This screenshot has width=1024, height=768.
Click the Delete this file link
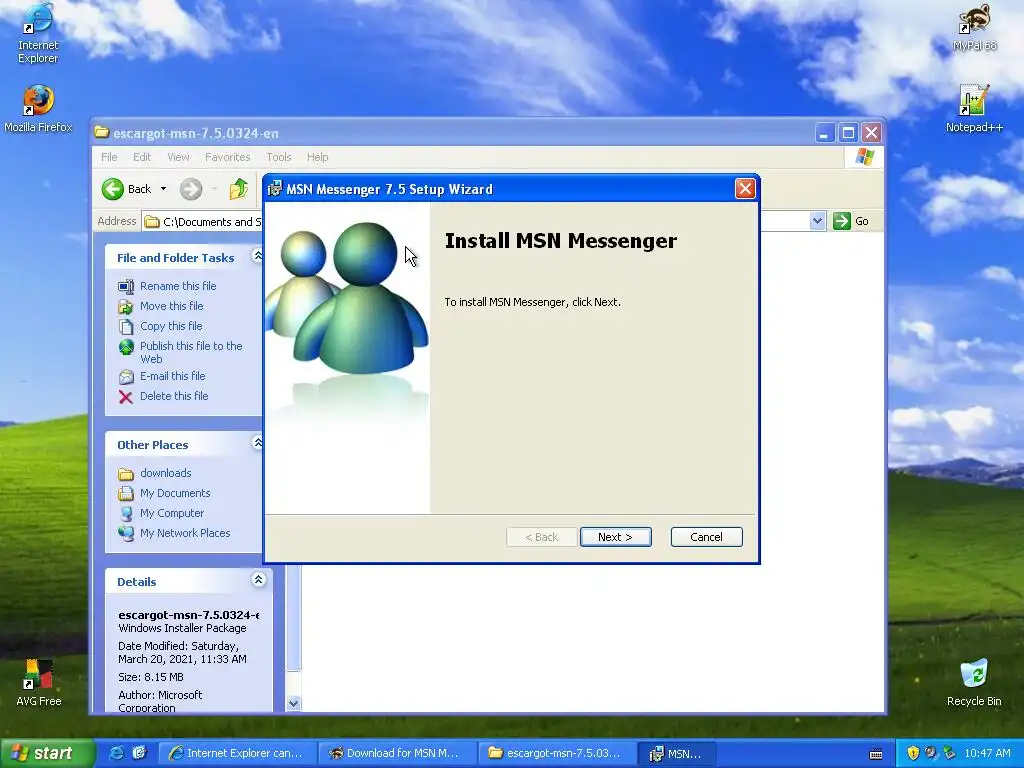pos(174,396)
